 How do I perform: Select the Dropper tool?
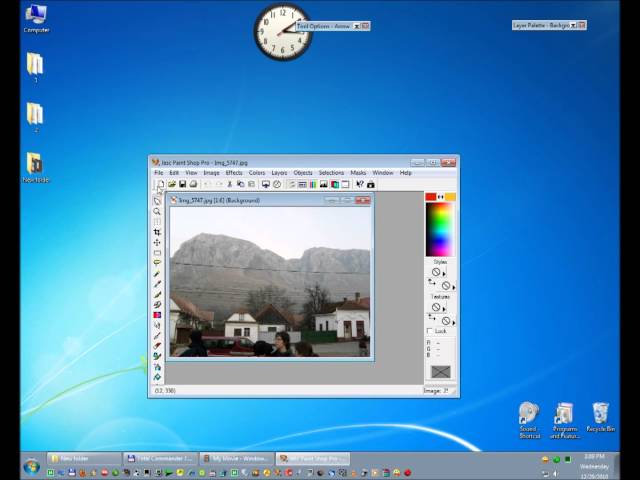157,284
